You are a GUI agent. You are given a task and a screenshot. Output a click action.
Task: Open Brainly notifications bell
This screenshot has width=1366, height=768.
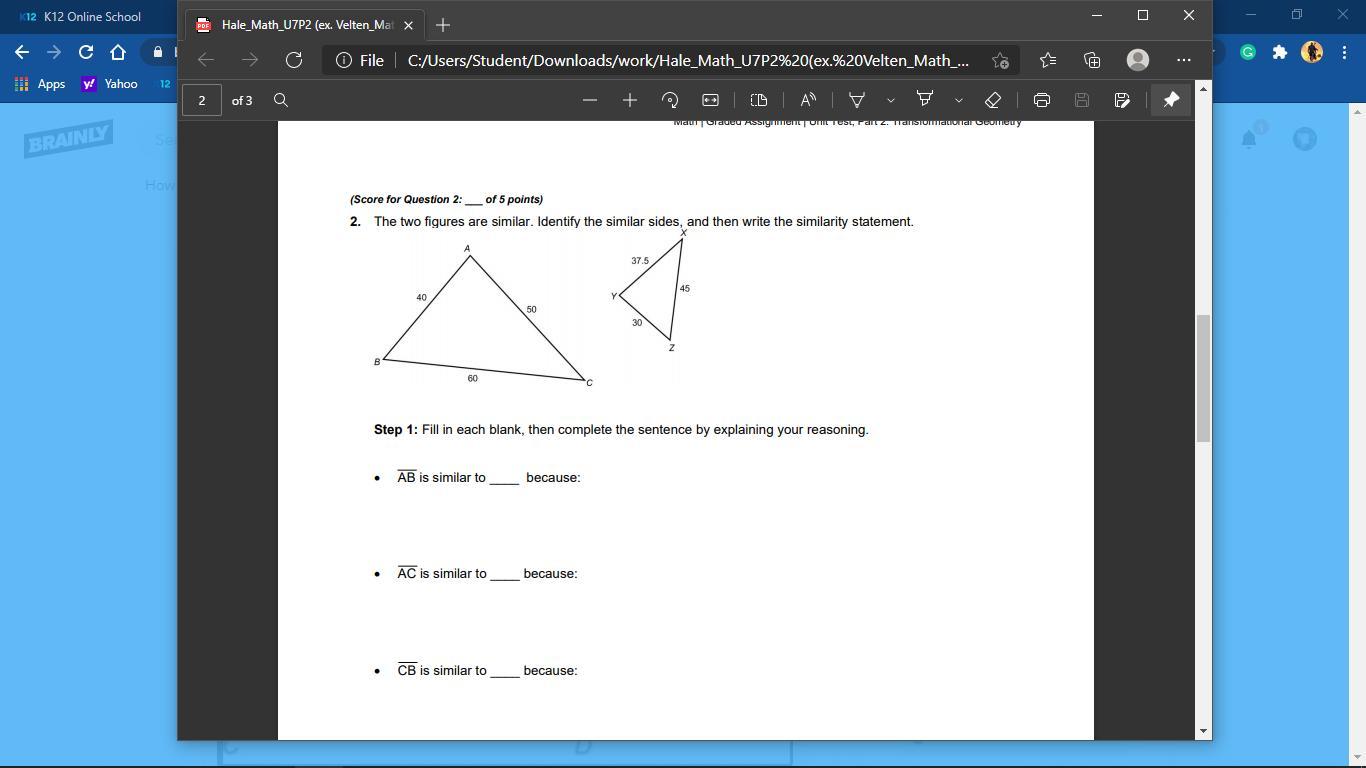click(1249, 139)
